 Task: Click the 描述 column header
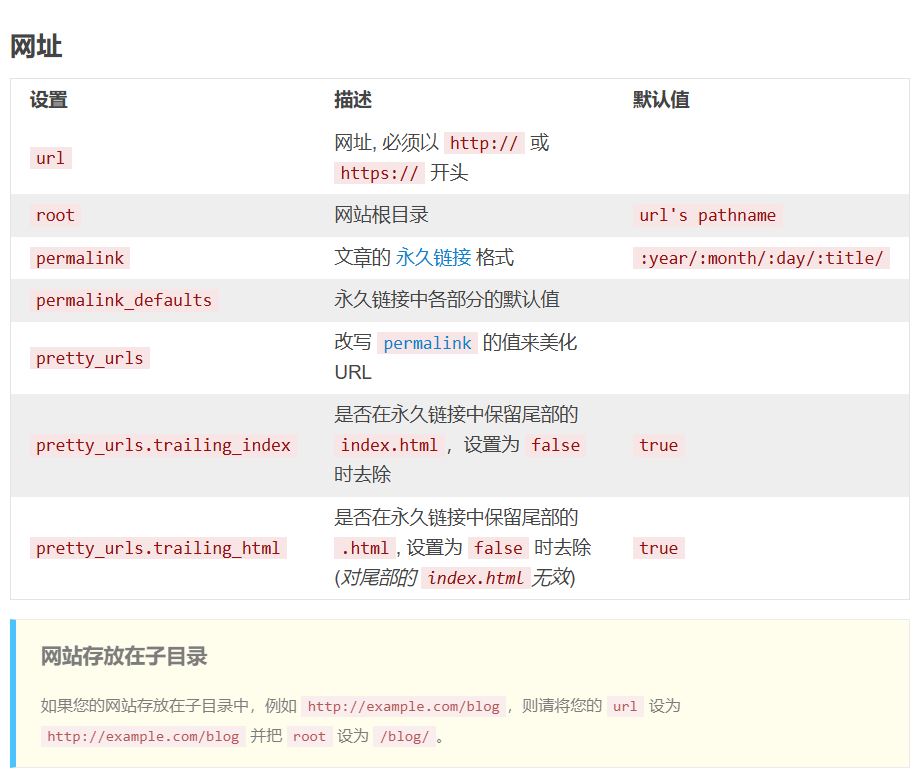pos(353,100)
